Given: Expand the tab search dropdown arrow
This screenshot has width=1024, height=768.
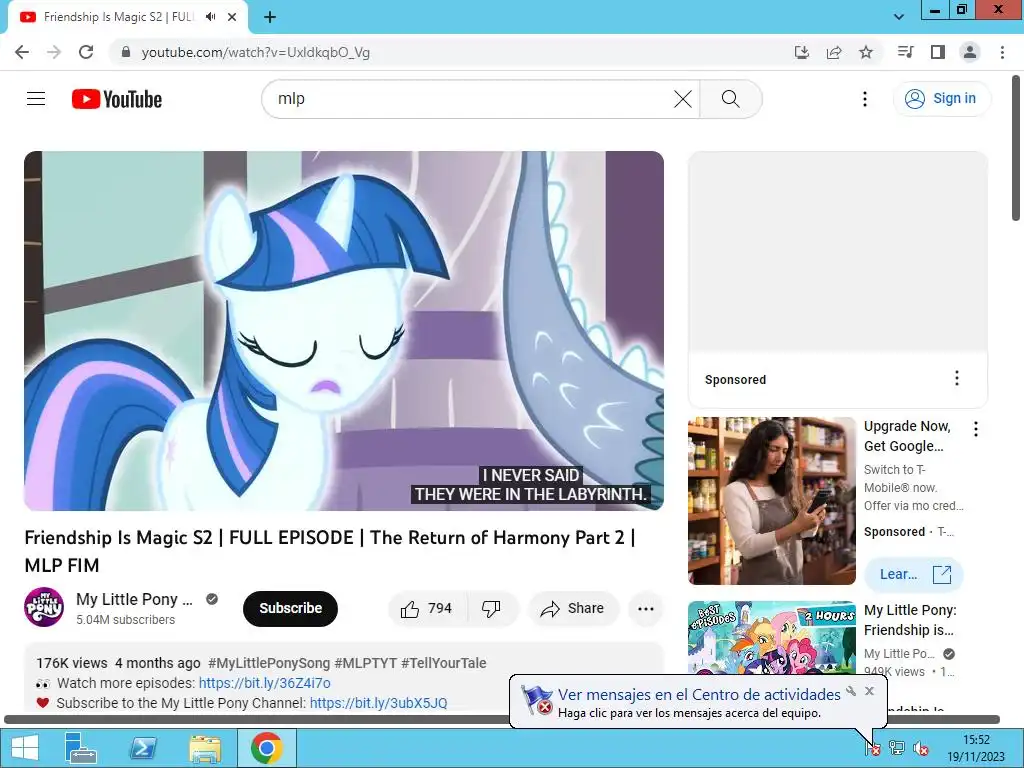Looking at the screenshot, I should (x=899, y=17).
